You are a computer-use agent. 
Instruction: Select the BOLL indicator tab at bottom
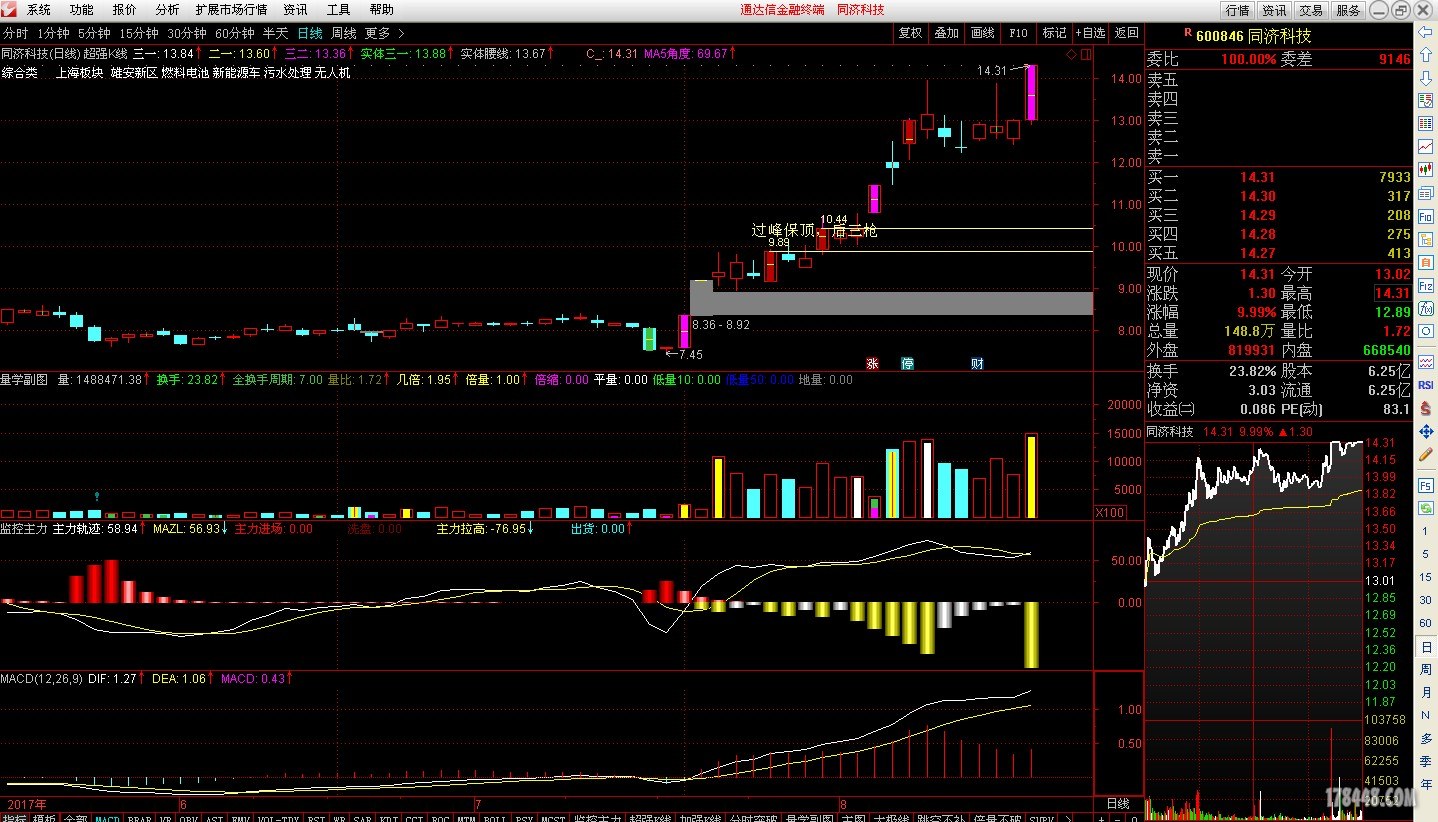495,818
